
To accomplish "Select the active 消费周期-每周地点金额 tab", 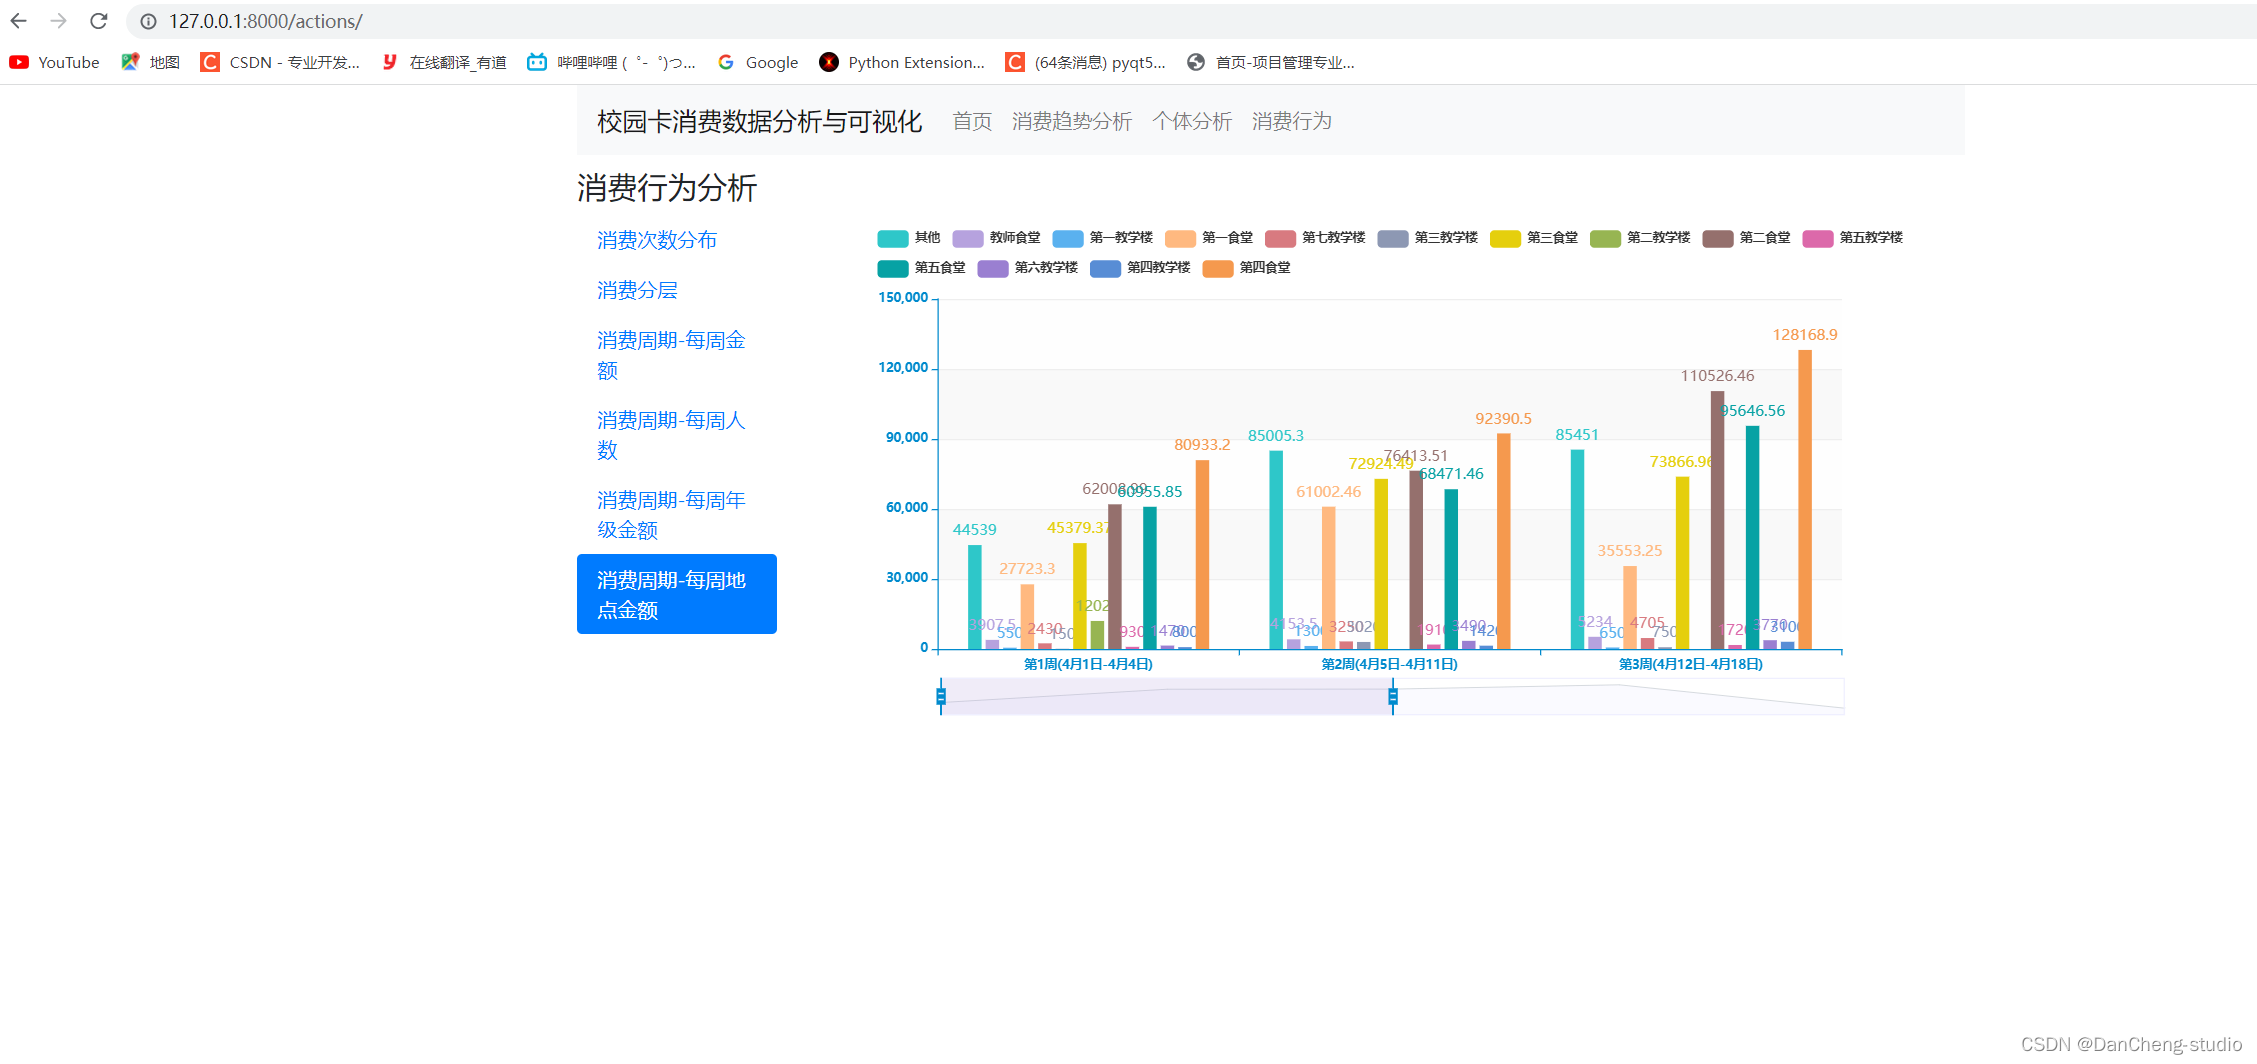I will click(x=677, y=594).
